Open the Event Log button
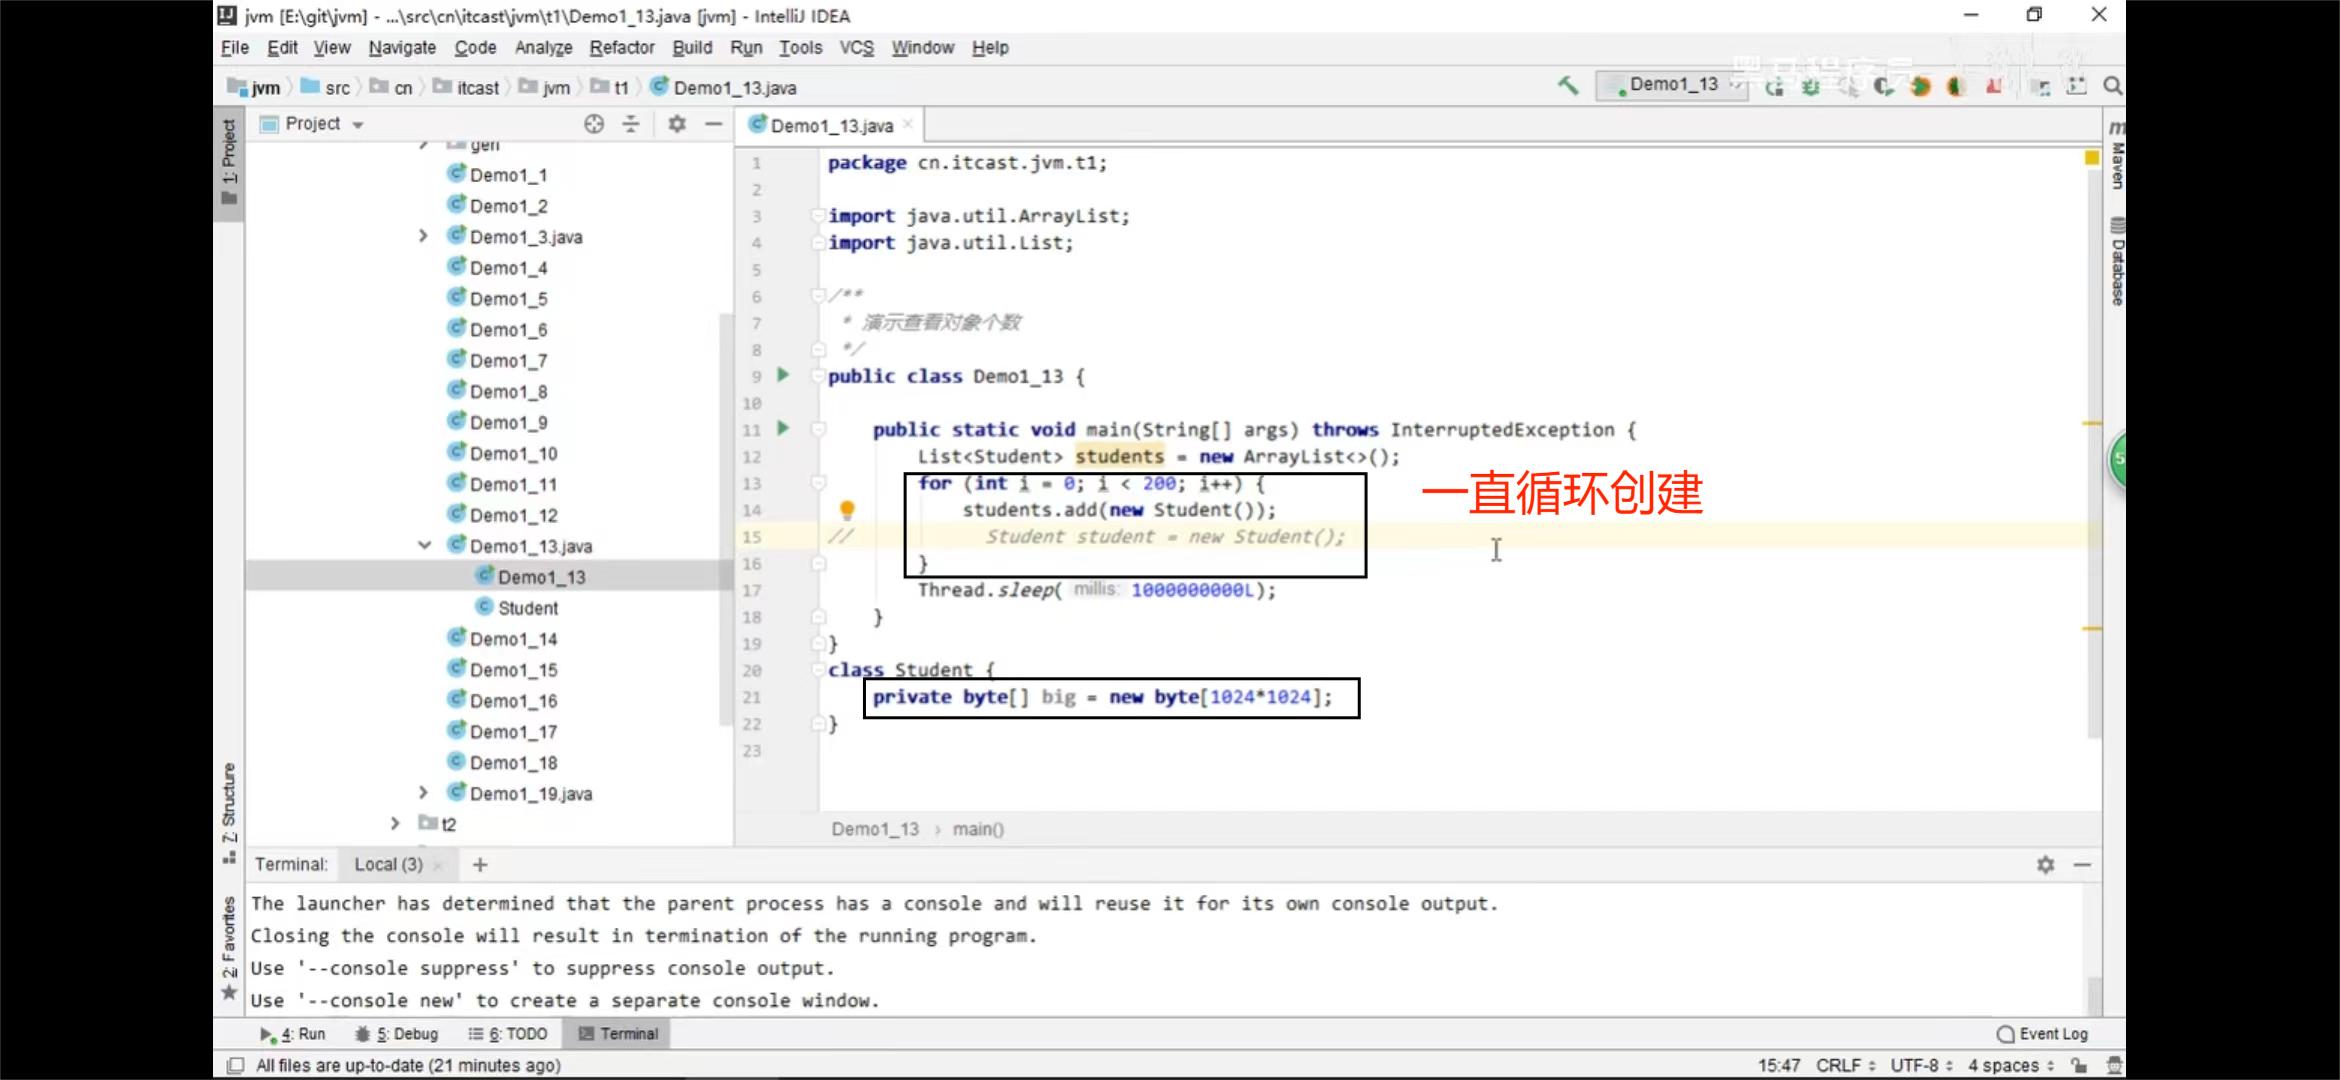The image size is (2340, 1080). click(2042, 1034)
